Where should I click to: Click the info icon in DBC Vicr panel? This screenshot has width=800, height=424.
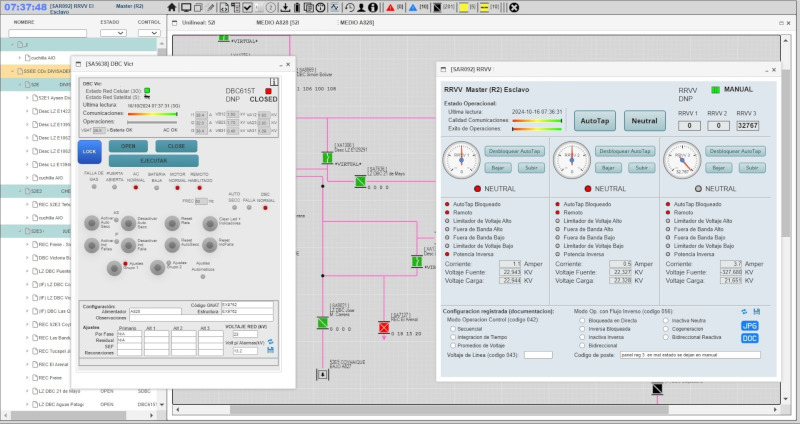pos(273,82)
